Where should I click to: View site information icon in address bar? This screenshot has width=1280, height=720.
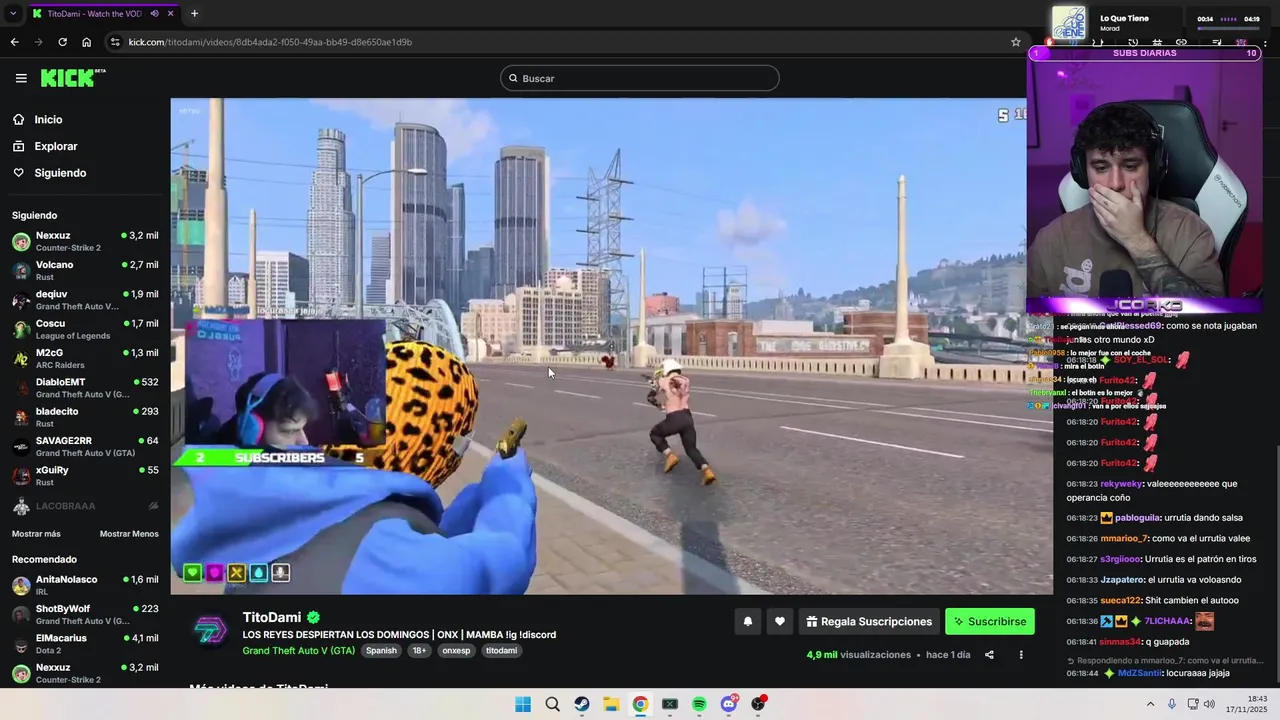click(x=115, y=42)
